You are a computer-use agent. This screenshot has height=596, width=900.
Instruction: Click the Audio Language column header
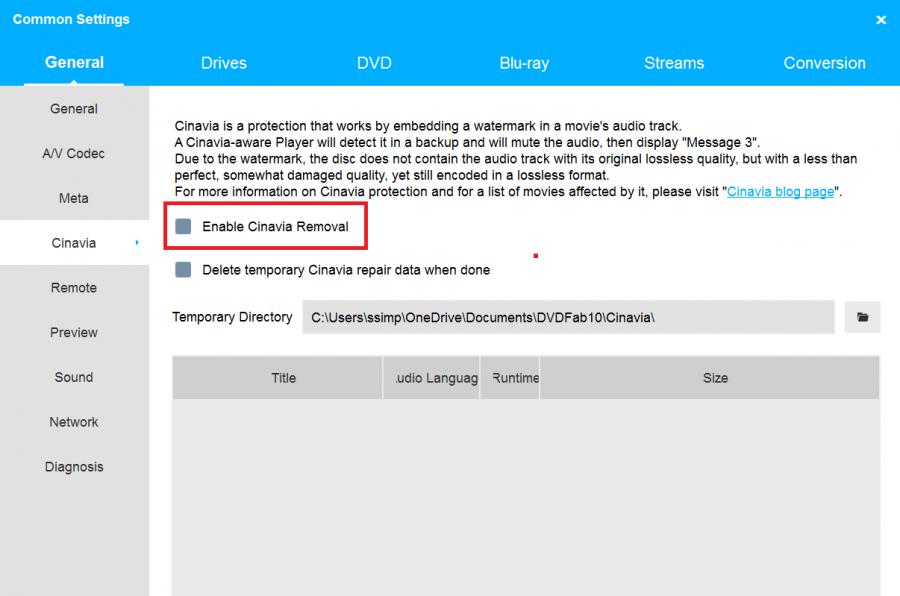pos(431,378)
